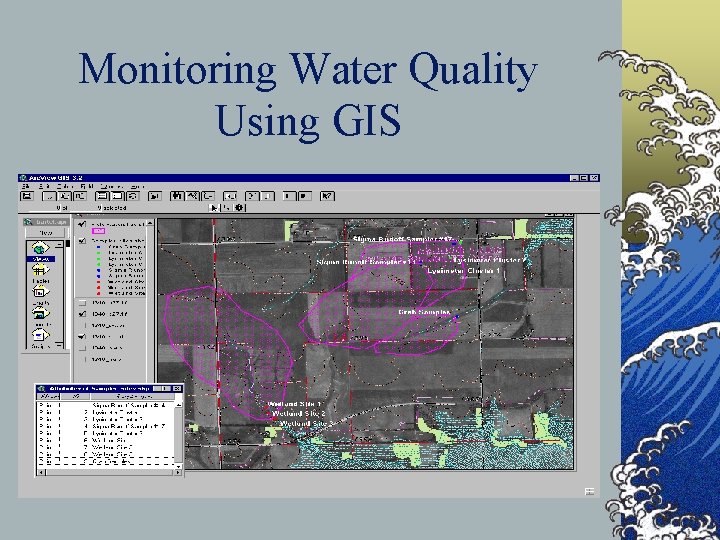Check the first unchecked theme below sample sites legend
Image resolution: width=720 pixels, height=540 pixels.
pos(82,303)
